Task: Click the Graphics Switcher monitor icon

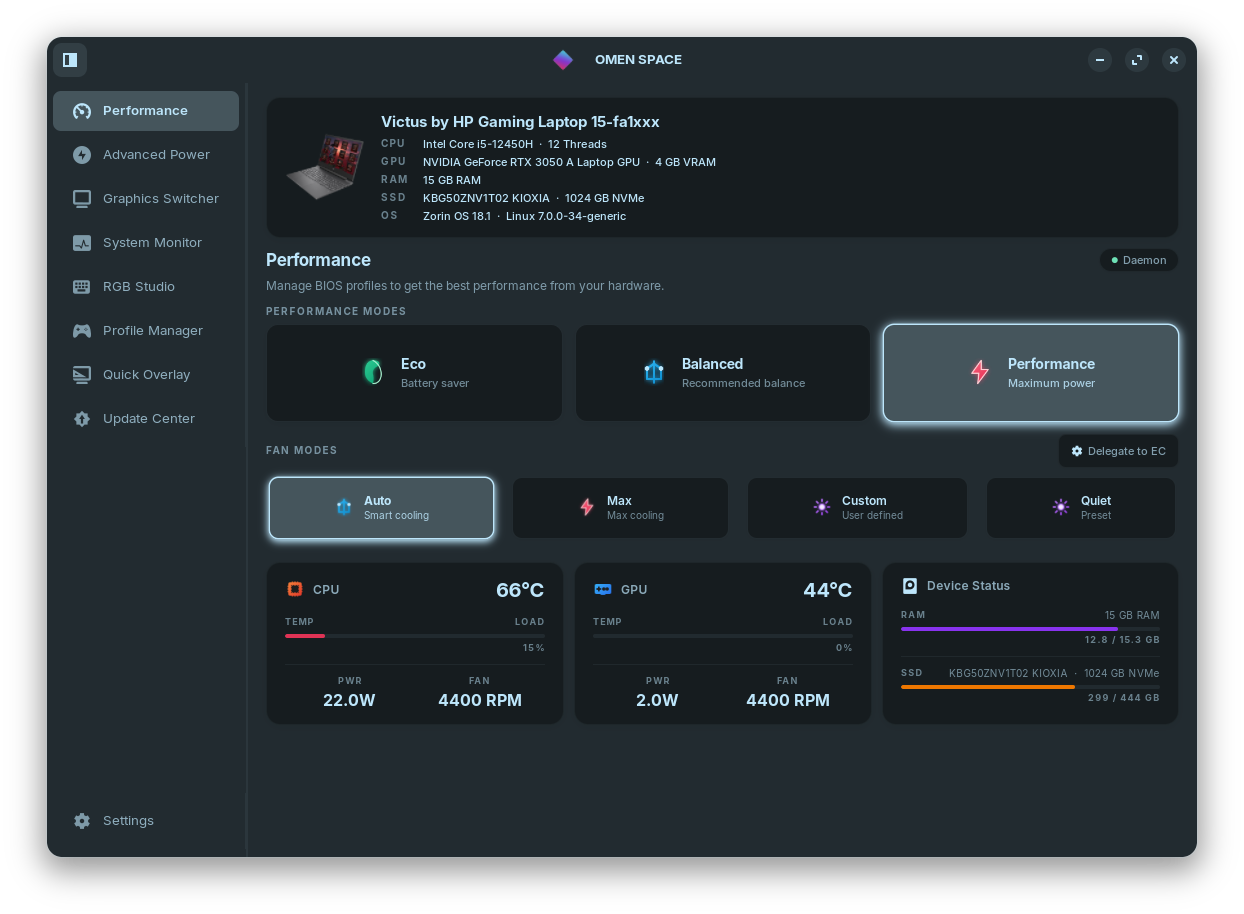Action: pos(82,199)
